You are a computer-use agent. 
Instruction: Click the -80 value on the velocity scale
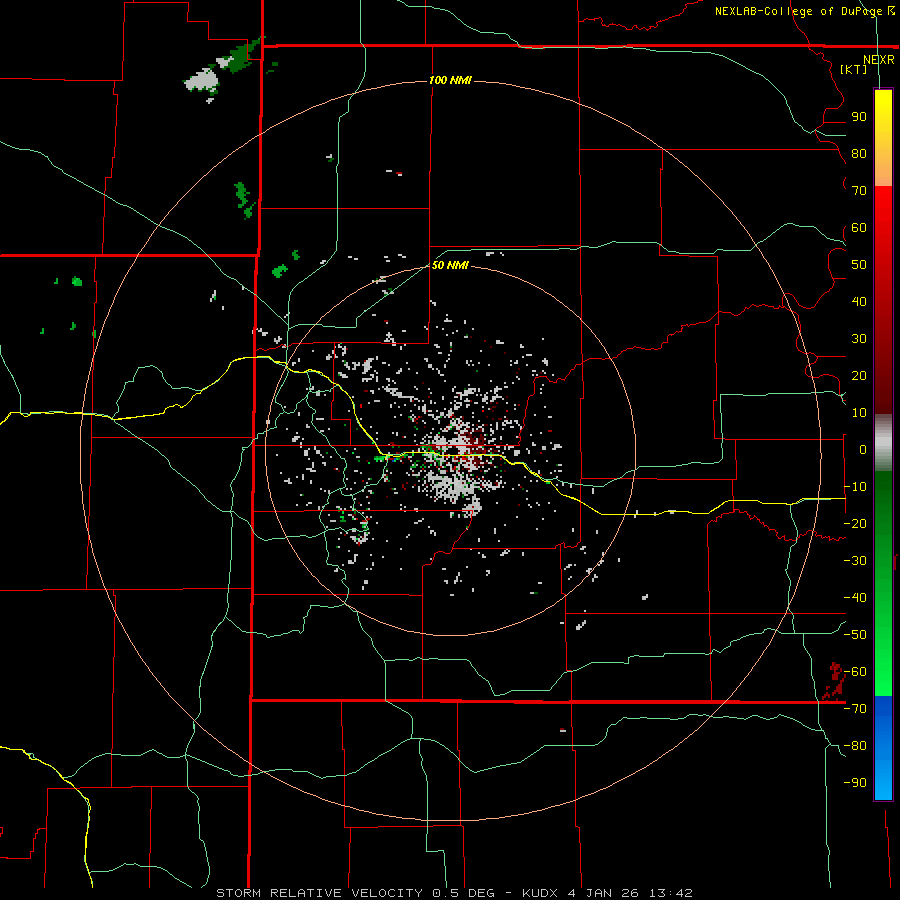pos(855,746)
